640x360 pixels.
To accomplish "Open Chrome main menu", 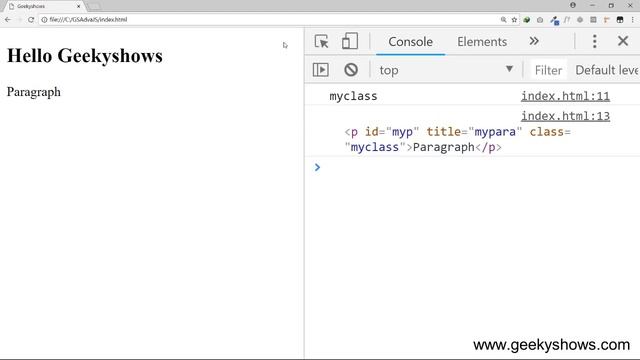I will pyautogui.click(x=633, y=20).
